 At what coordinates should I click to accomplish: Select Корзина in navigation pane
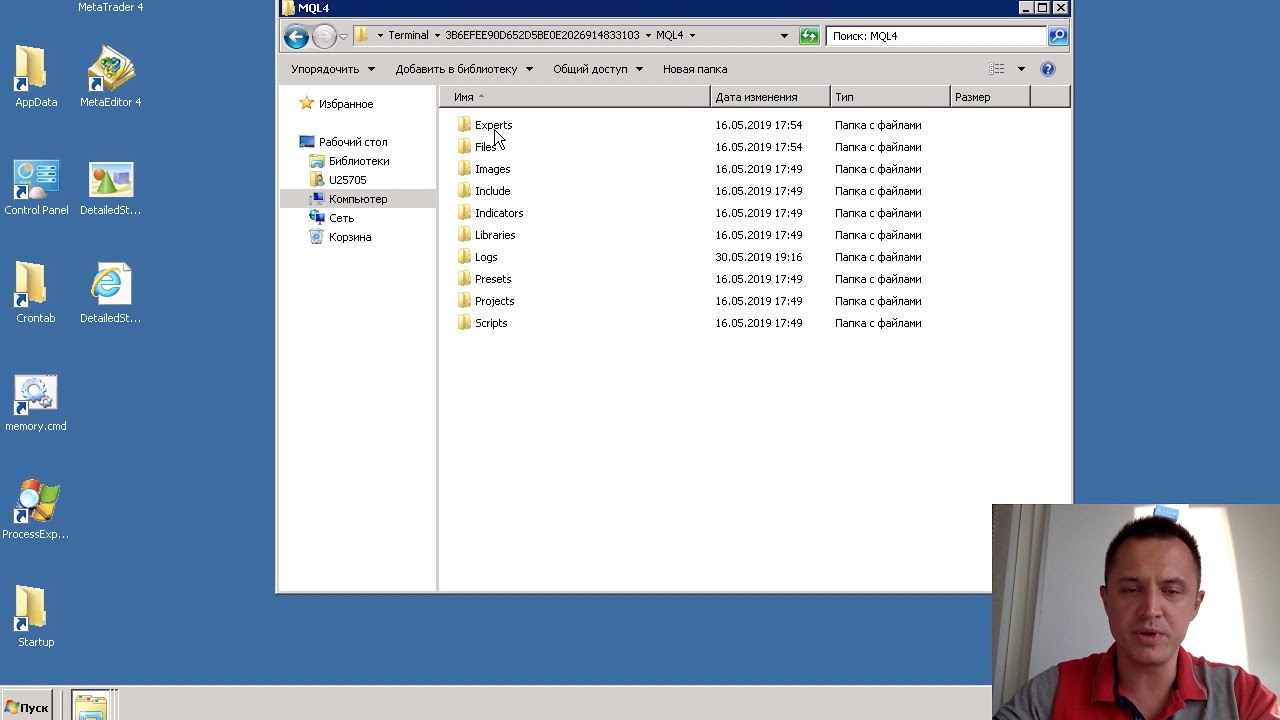(350, 237)
